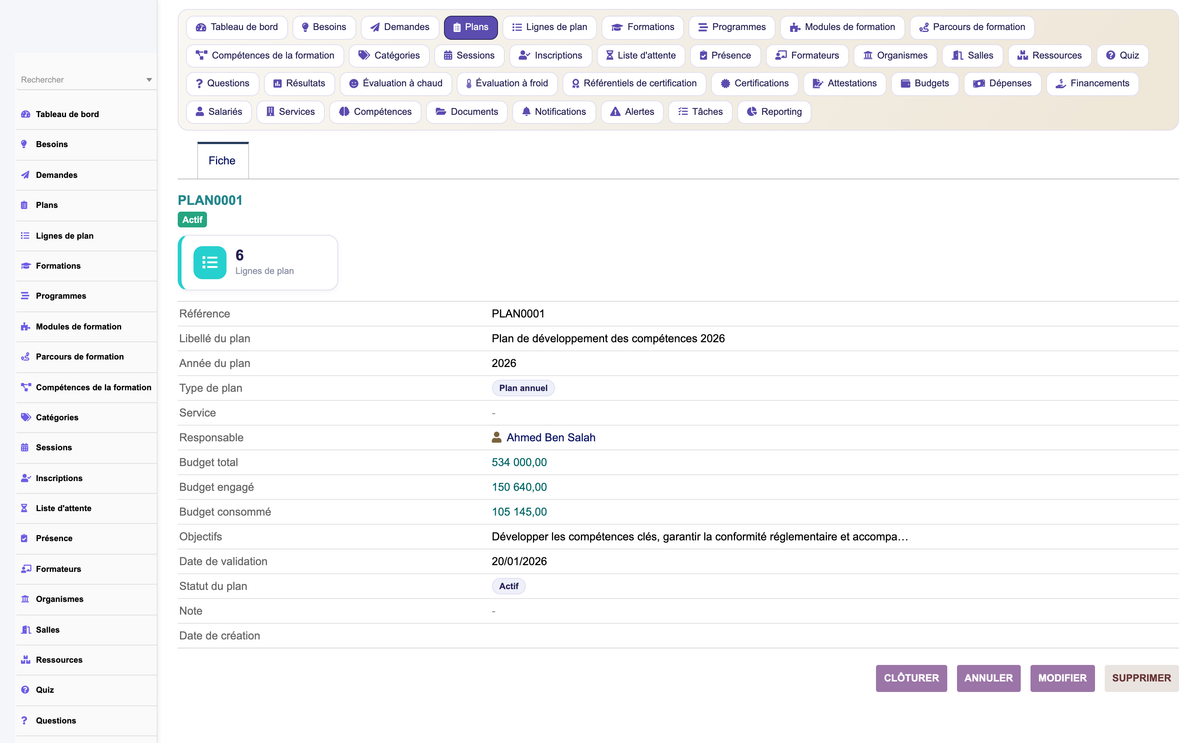Open Attestations from the top navigation
The width and height of the screenshot is (1200, 743).
[845, 83]
